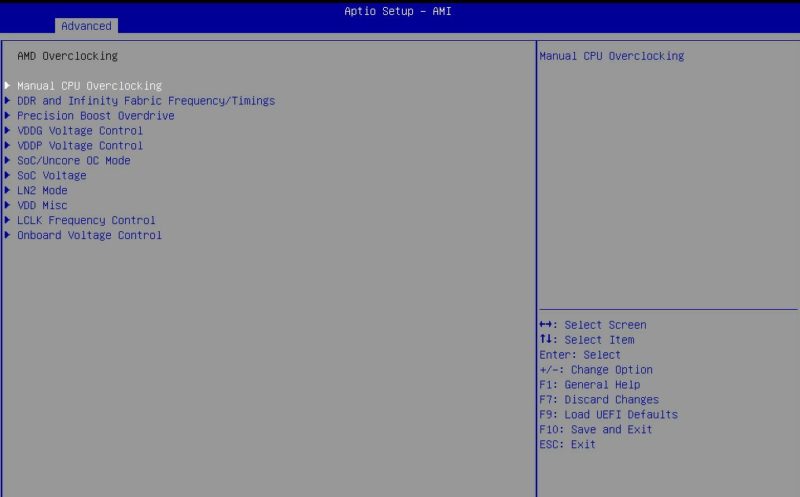Select the LN2 Mode entry
The image size is (800, 497).
pos(42,190)
